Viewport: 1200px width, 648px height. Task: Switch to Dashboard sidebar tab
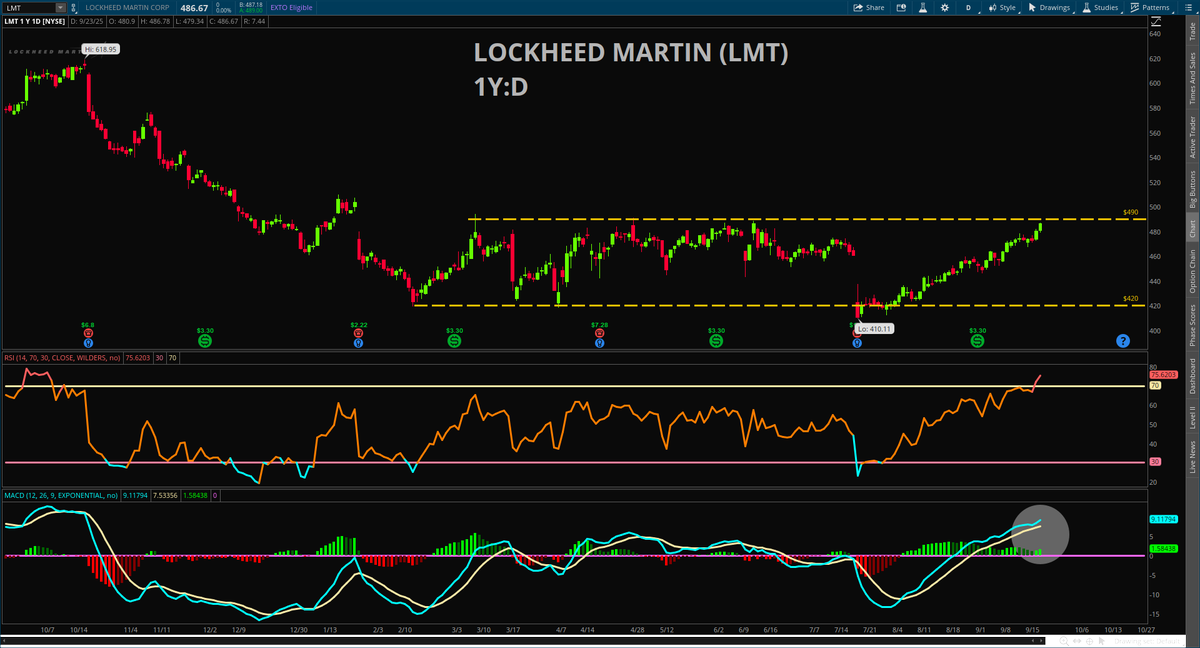coord(1191,375)
